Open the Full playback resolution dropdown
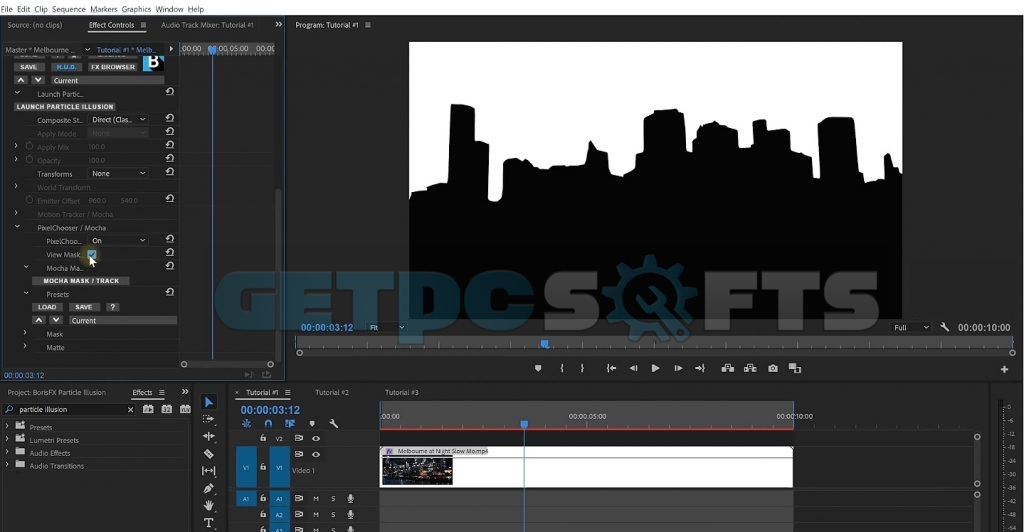1024x532 pixels. point(911,328)
